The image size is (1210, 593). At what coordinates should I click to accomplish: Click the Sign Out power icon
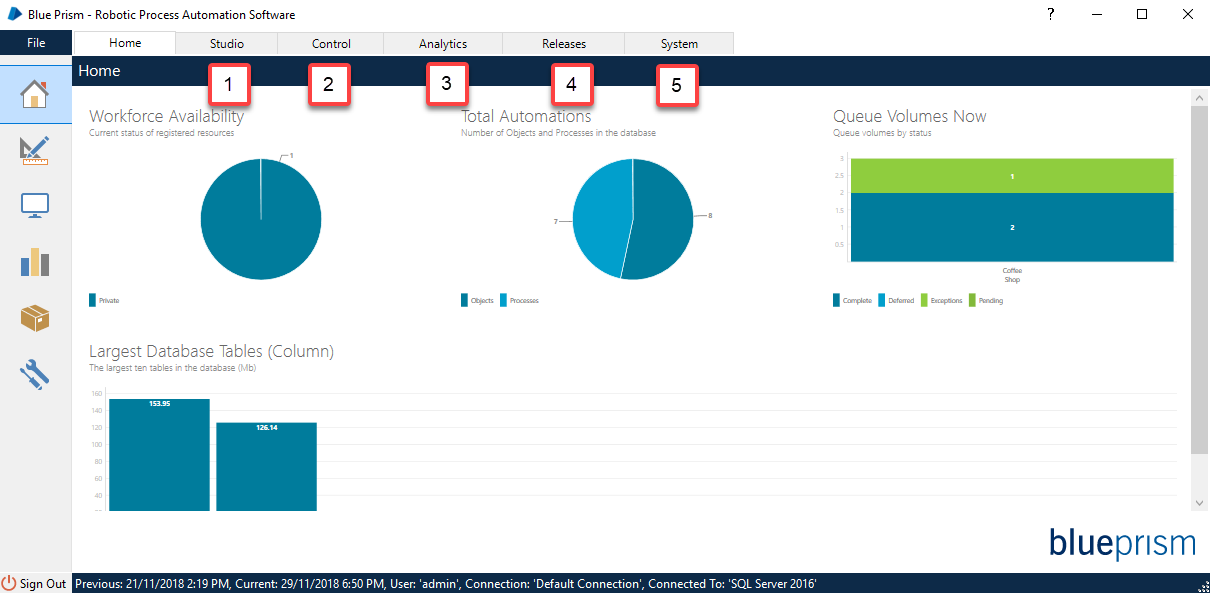point(9,583)
